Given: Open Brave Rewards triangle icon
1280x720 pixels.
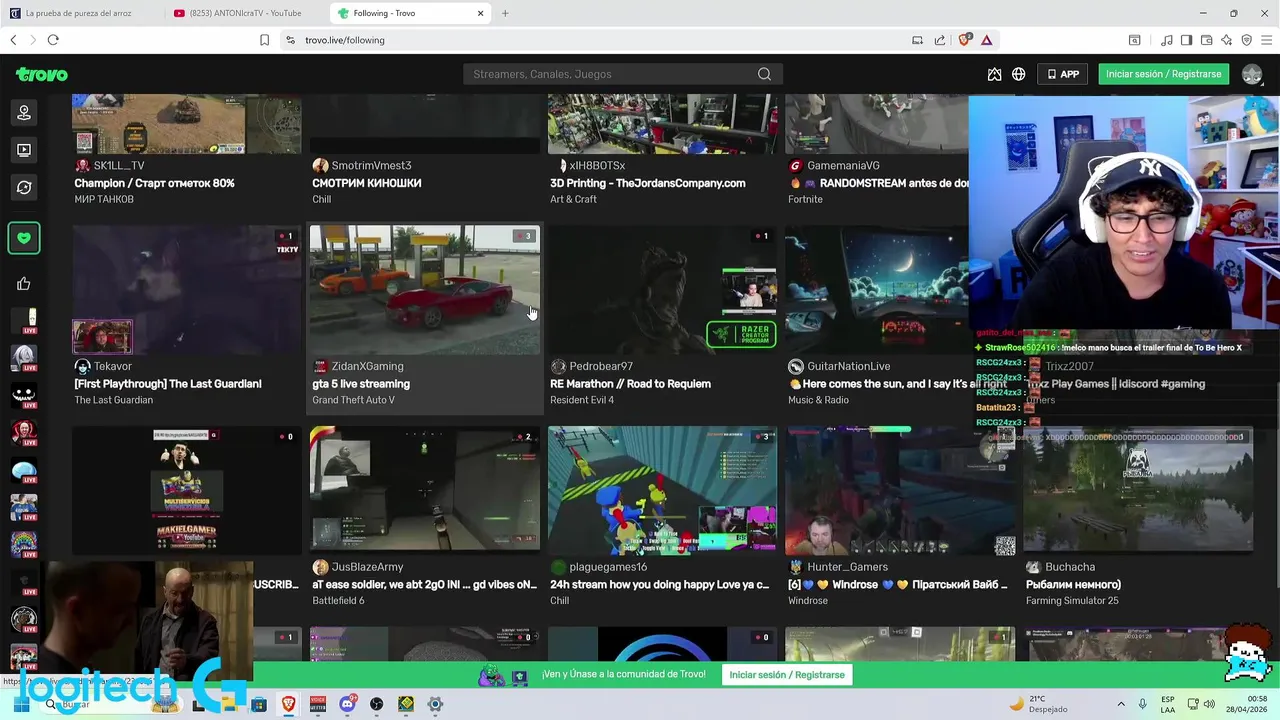Looking at the screenshot, I should coord(987,40).
